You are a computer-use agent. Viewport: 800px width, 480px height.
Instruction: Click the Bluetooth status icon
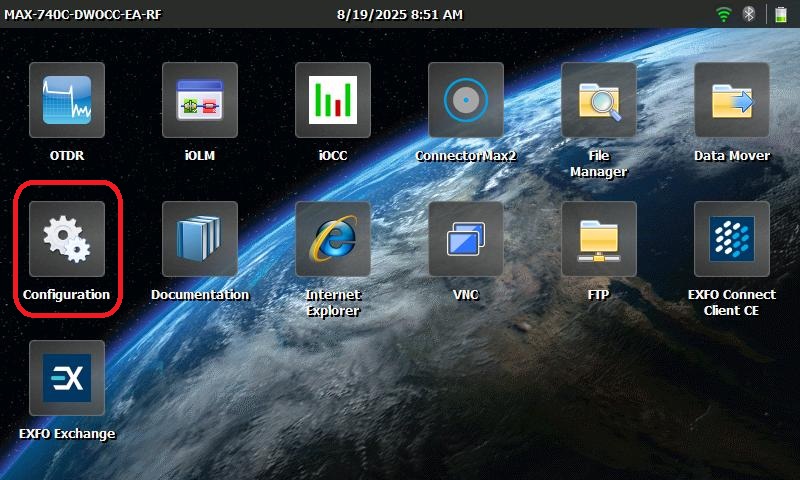(x=749, y=14)
